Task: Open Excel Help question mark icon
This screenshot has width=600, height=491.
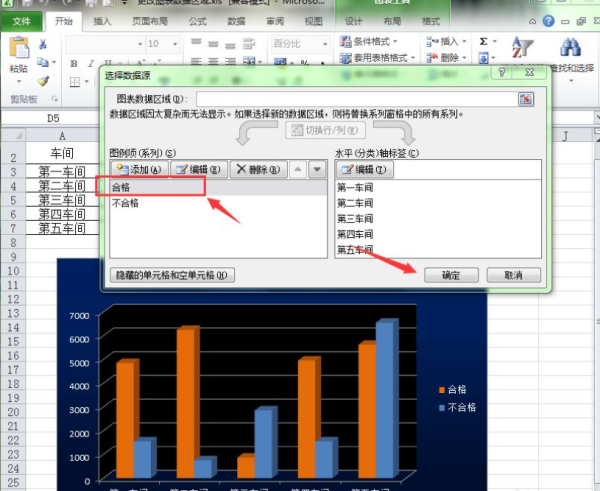Action: pos(548,21)
